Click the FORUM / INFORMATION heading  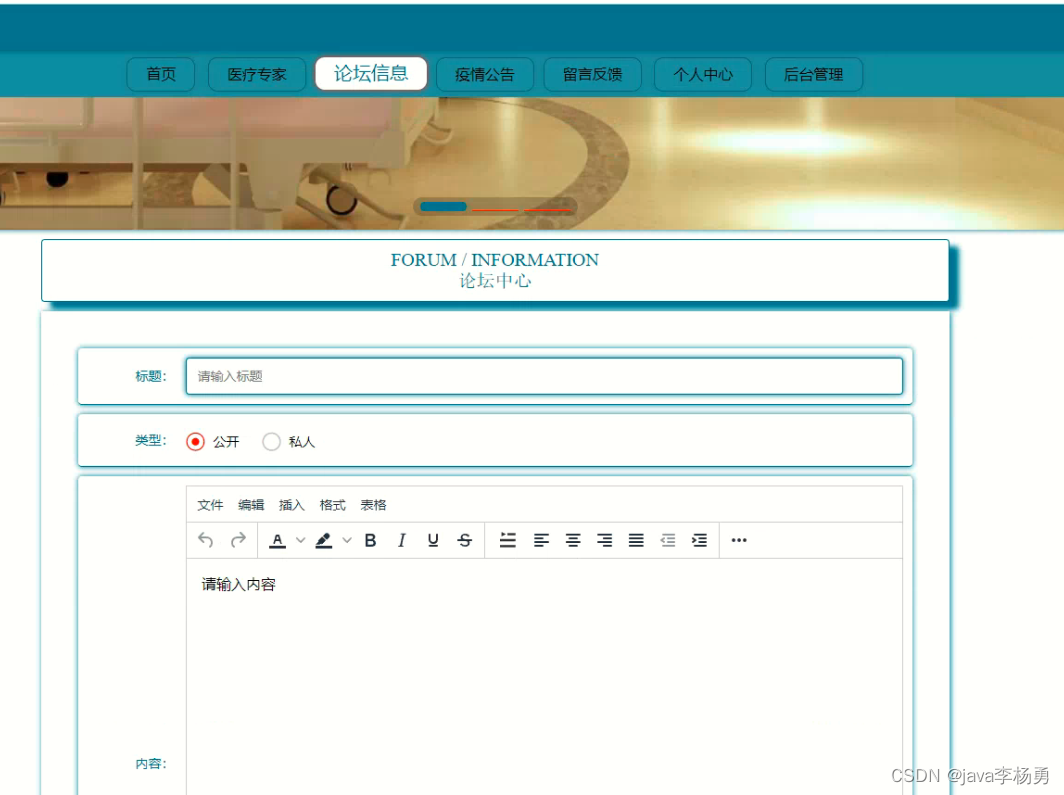tap(495, 260)
